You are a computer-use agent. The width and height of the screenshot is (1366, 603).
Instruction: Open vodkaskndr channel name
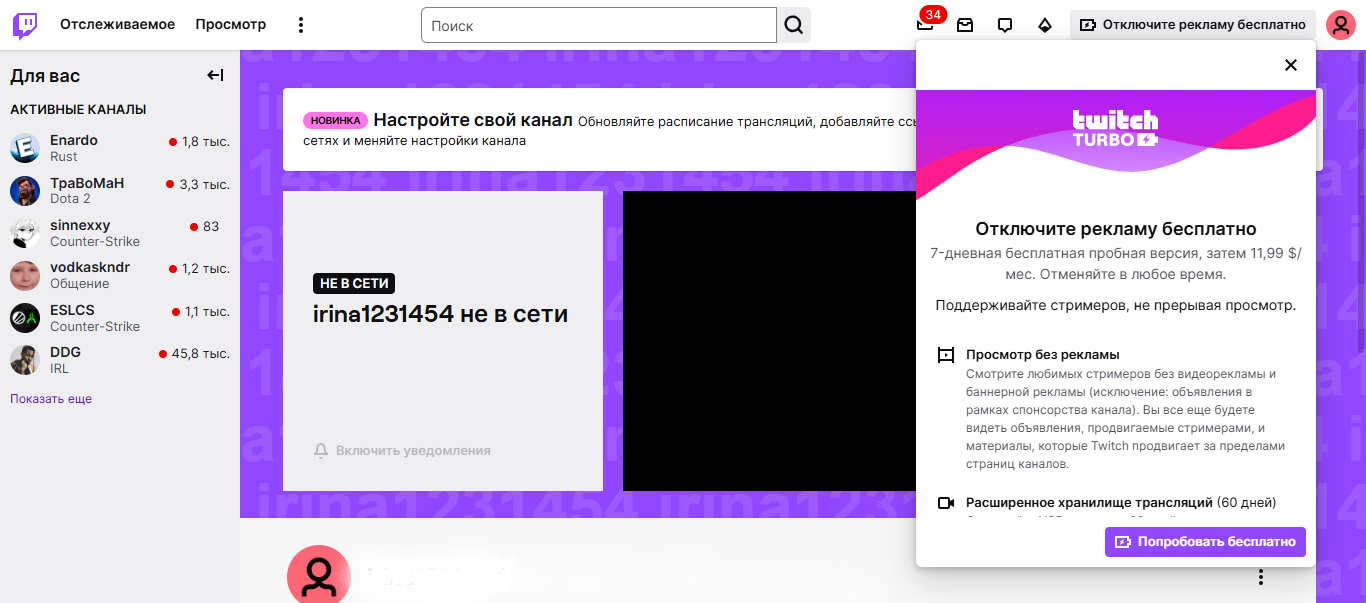coord(90,267)
